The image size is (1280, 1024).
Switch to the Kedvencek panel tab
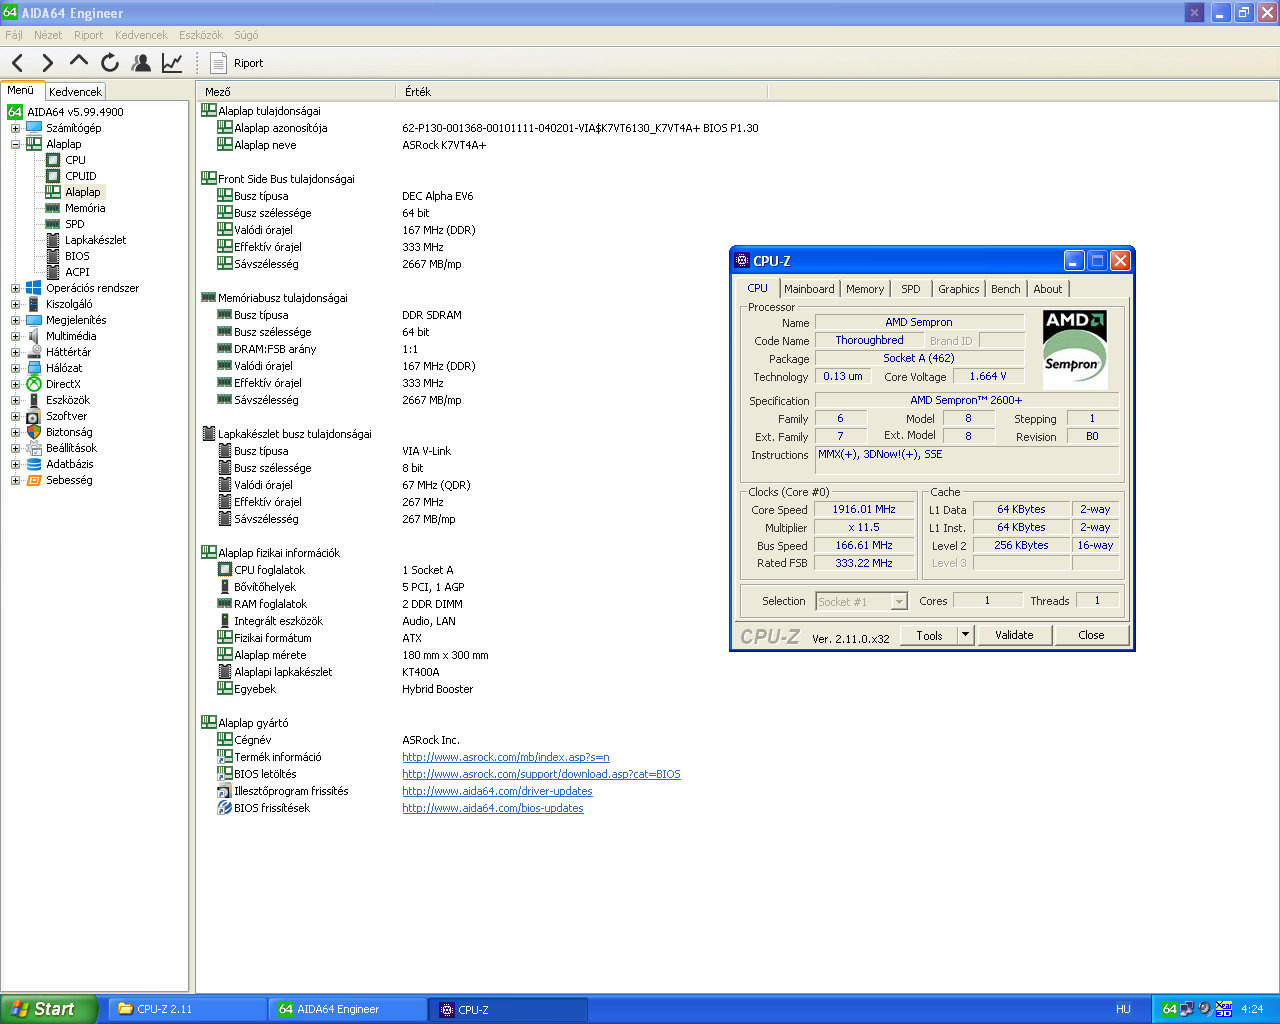(75, 91)
